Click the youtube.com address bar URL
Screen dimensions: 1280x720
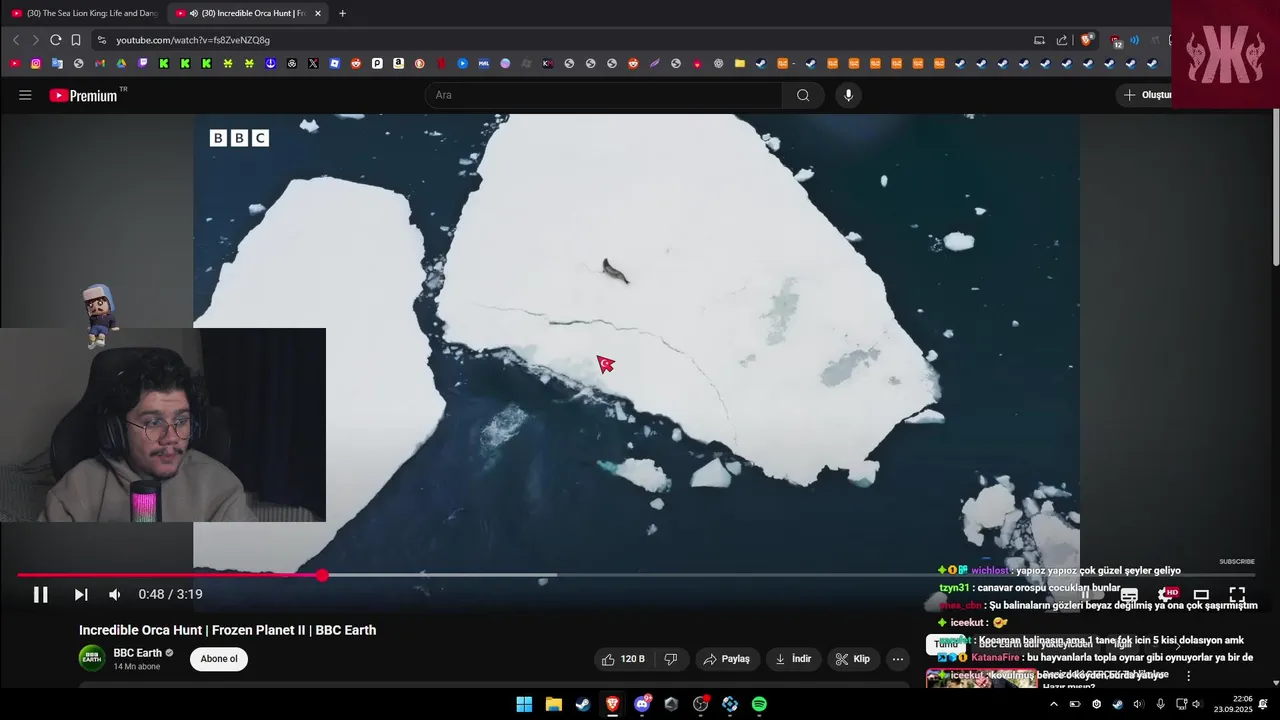[x=193, y=40]
